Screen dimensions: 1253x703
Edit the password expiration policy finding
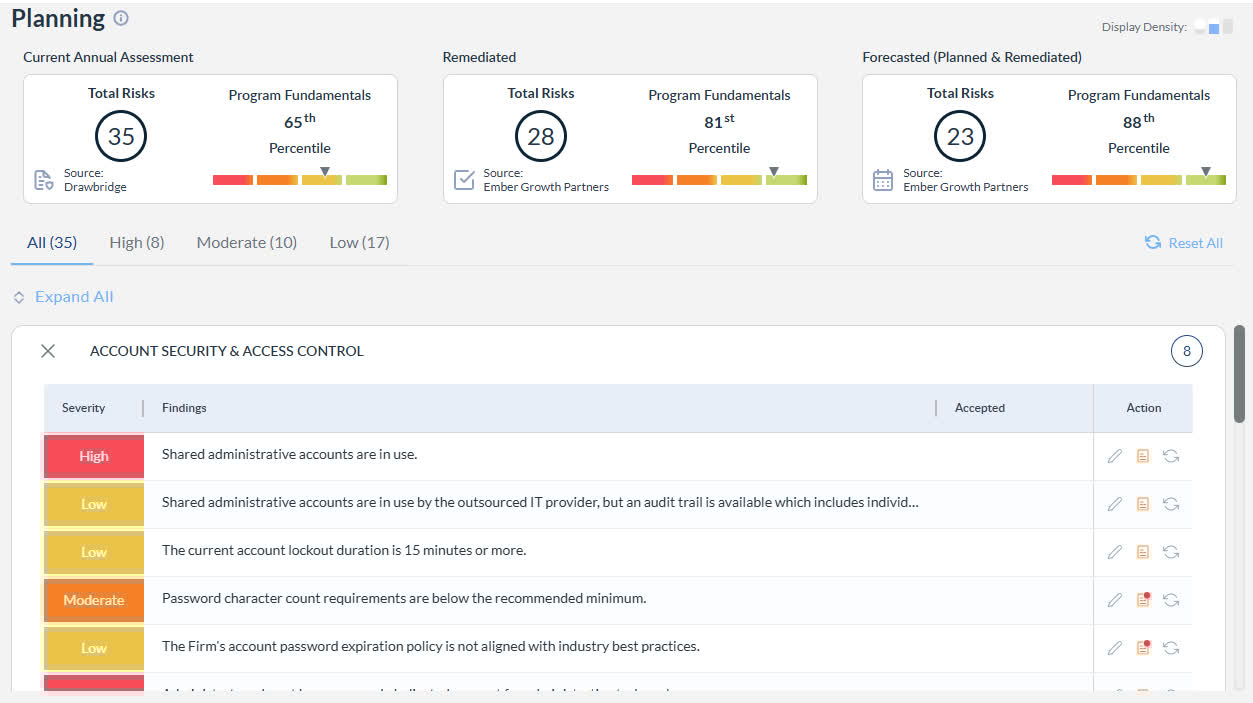(1115, 648)
